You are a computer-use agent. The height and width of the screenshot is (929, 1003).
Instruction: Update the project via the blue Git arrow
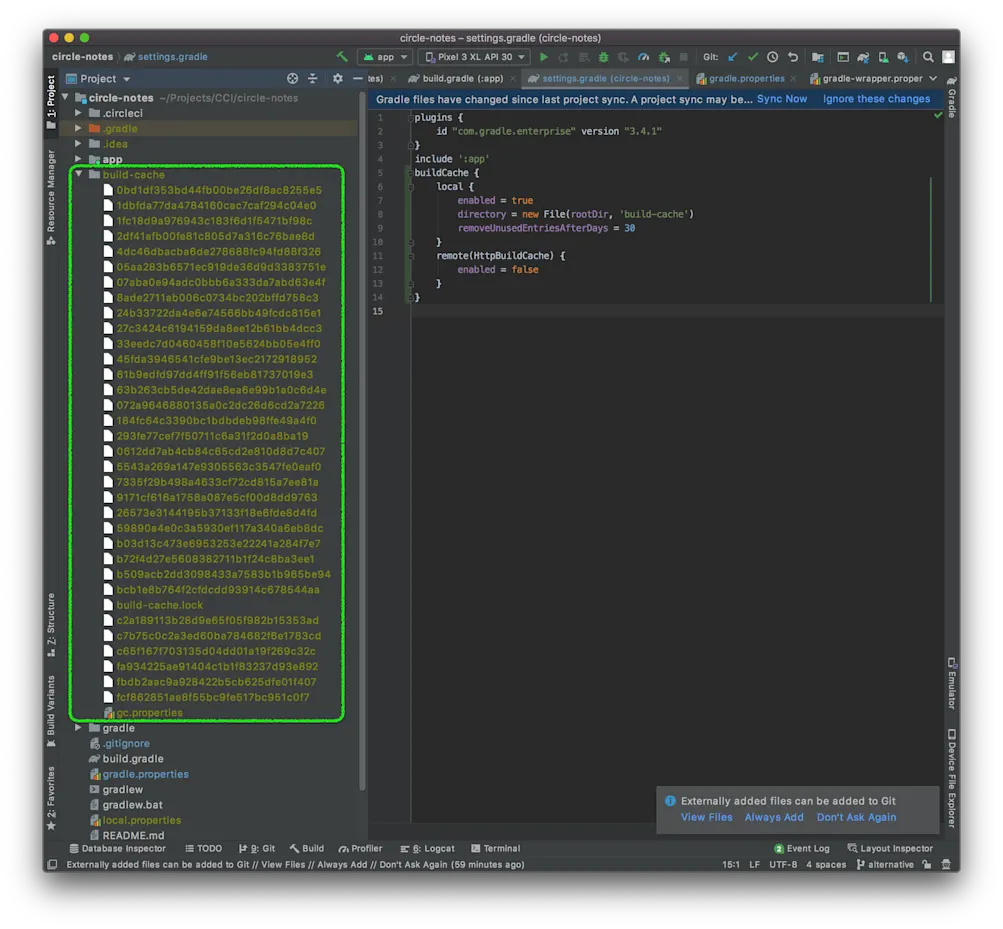click(732, 57)
